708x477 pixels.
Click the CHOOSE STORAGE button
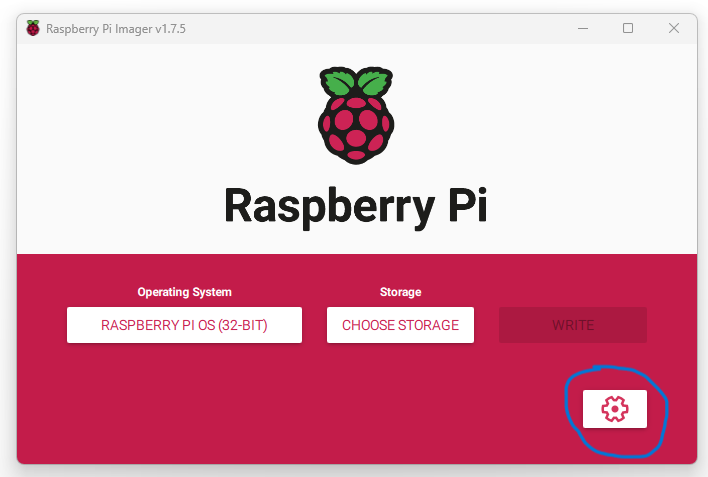point(401,325)
